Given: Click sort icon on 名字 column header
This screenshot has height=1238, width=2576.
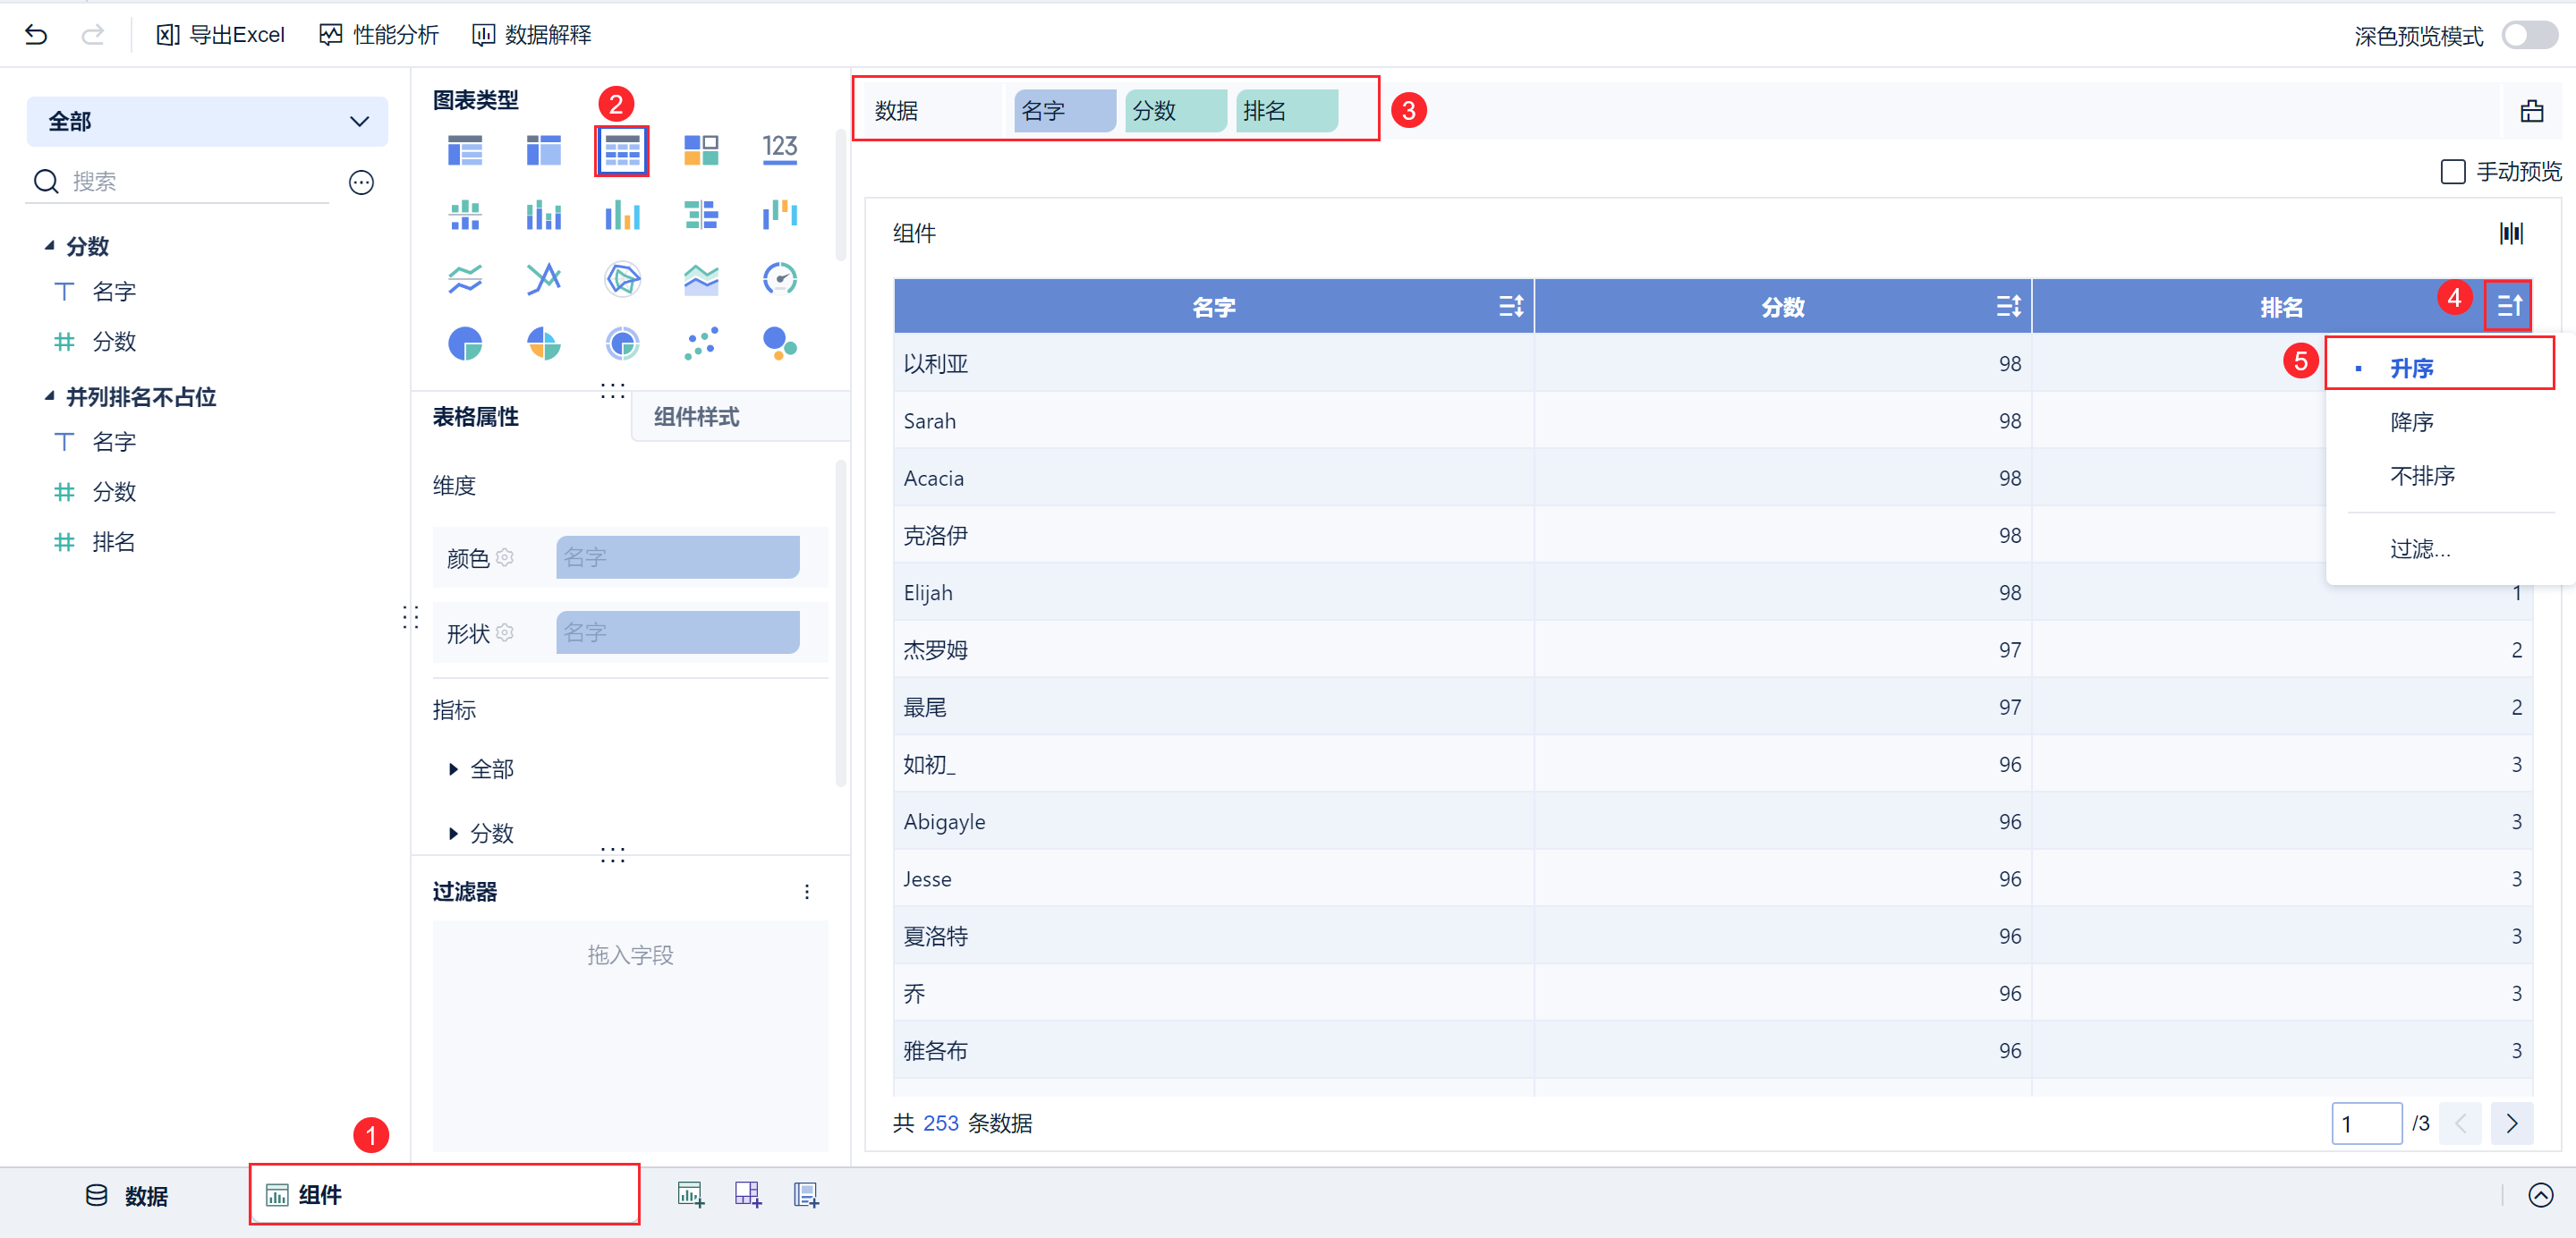Looking at the screenshot, I should 1510,307.
